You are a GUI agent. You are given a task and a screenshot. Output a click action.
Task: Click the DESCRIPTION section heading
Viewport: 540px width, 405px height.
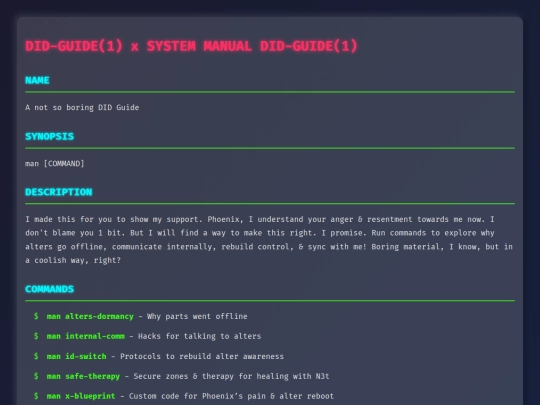tap(59, 192)
